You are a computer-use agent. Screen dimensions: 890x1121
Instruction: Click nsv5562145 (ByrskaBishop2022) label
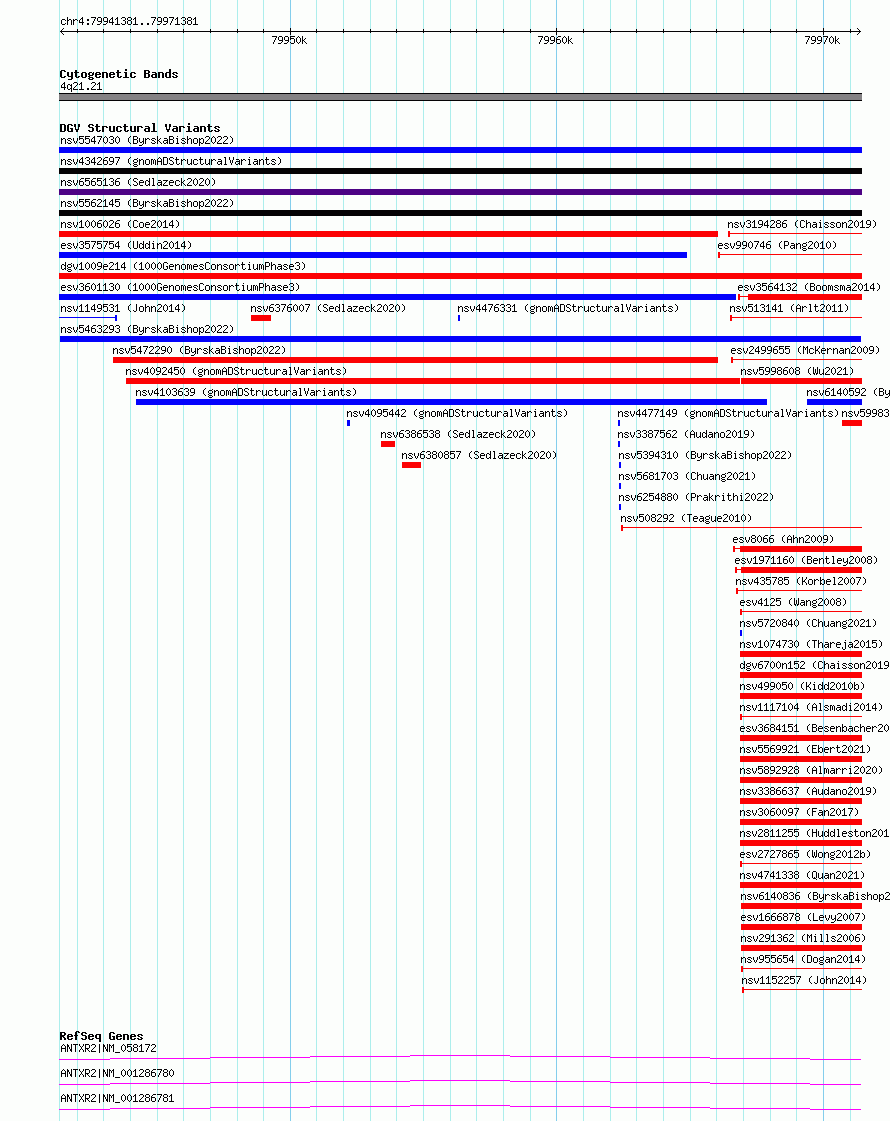147,203
